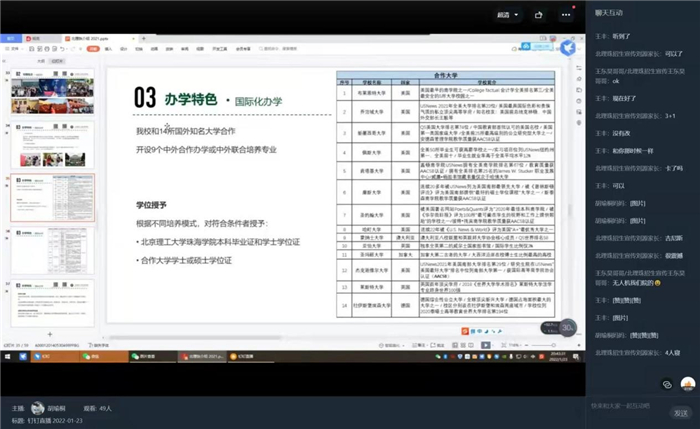The width and height of the screenshot is (700, 429).
Task: Select the last text-only slide thumbnail
Action: click(x=53, y=303)
